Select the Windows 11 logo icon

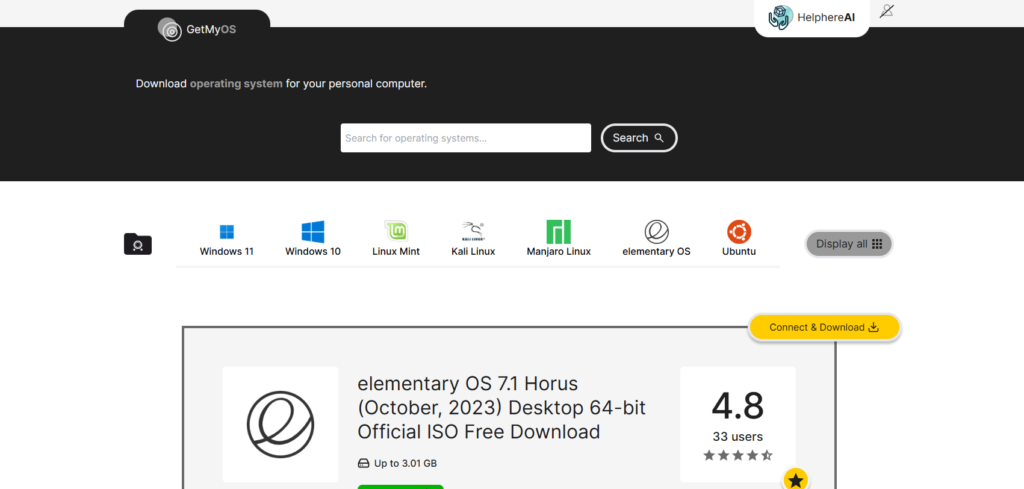[x=227, y=232]
